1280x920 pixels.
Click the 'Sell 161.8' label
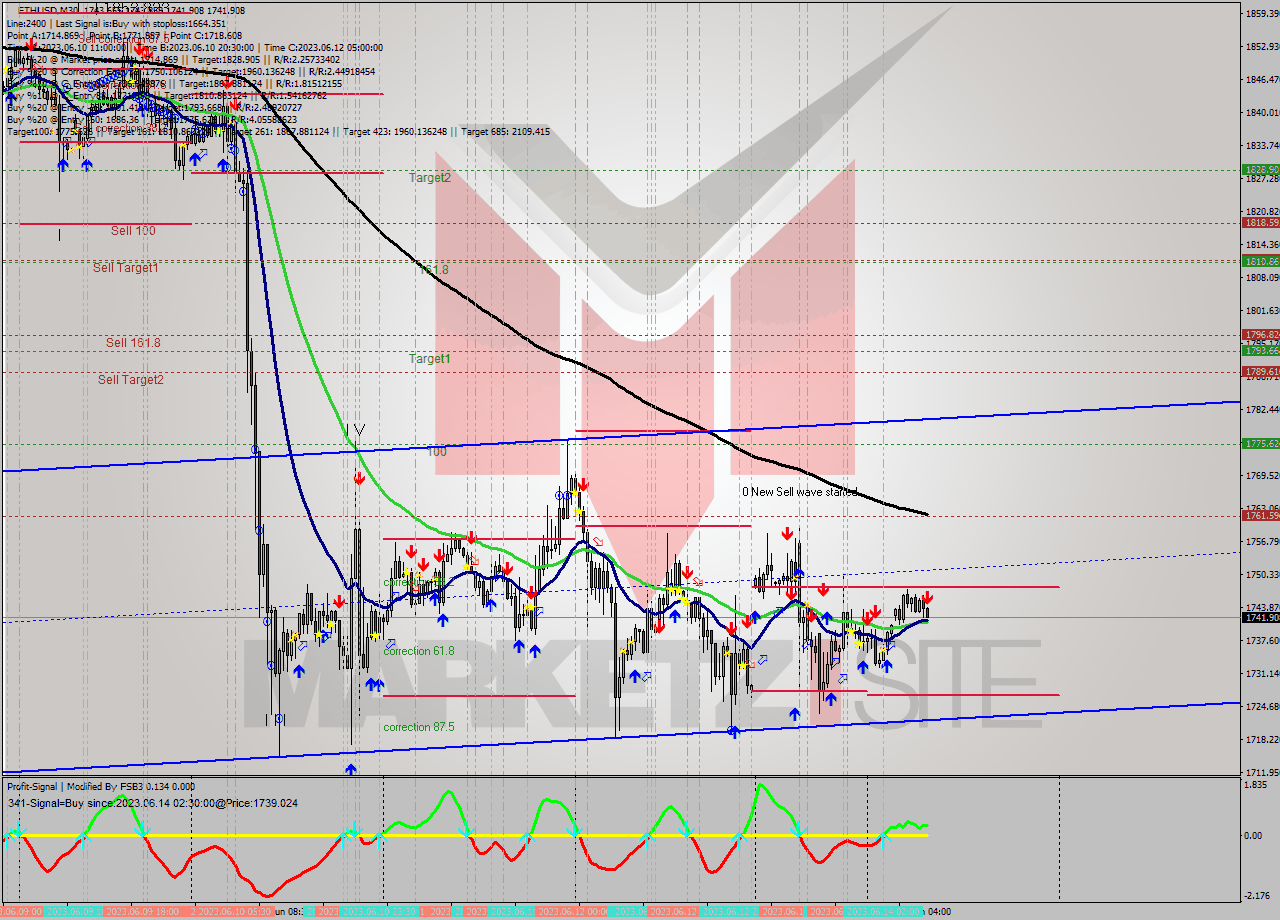tap(133, 343)
